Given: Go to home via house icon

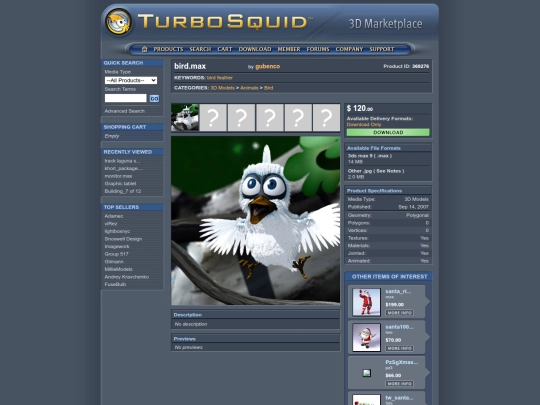Looking at the screenshot, I should pos(145,49).
